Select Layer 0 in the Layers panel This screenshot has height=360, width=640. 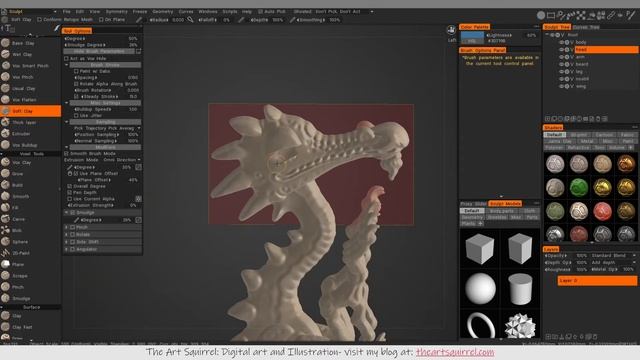point(597,280)
